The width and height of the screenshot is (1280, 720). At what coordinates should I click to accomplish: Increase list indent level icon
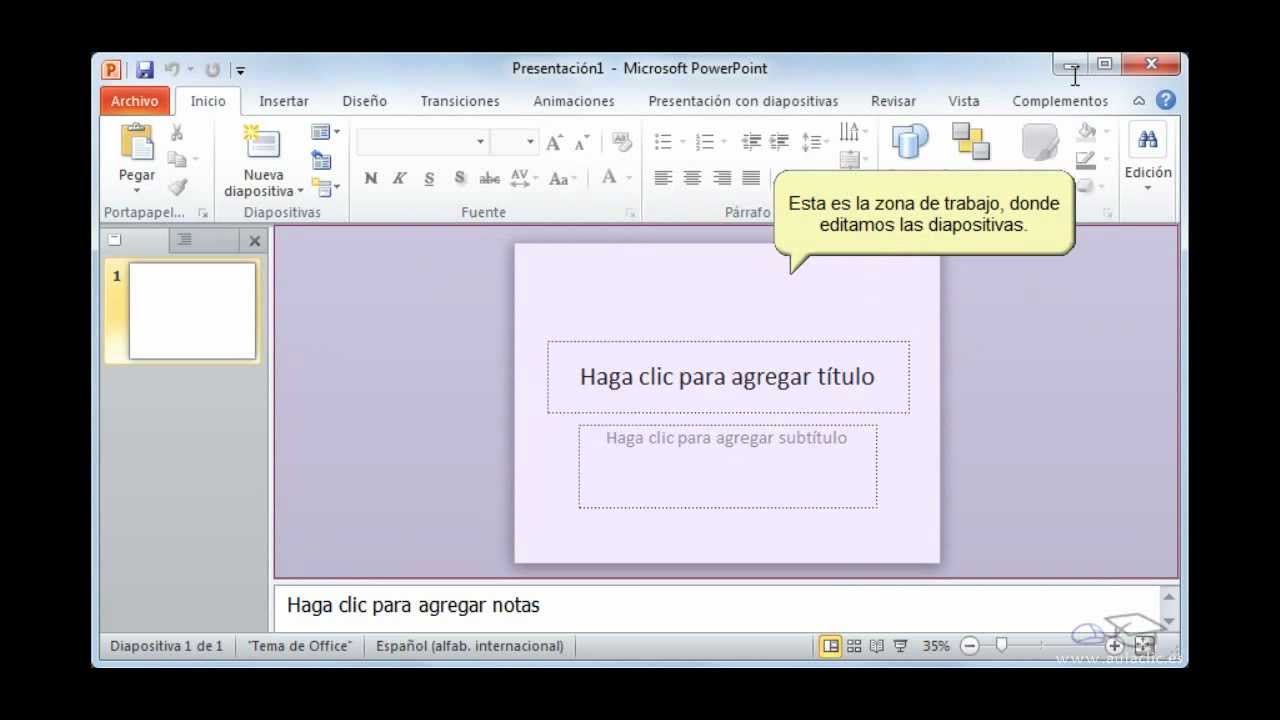coord(779,142)
